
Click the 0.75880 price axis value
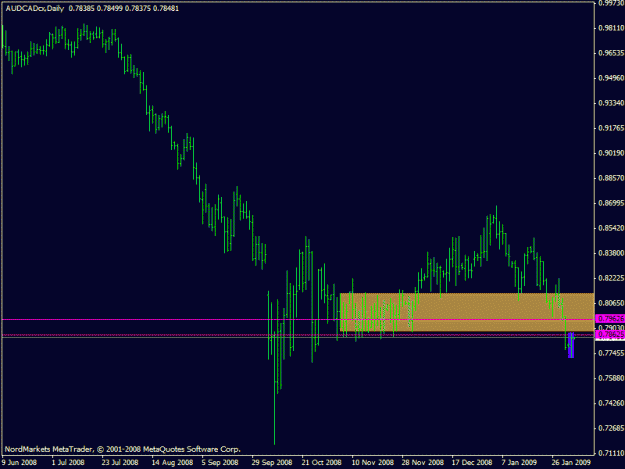[611, 378]
